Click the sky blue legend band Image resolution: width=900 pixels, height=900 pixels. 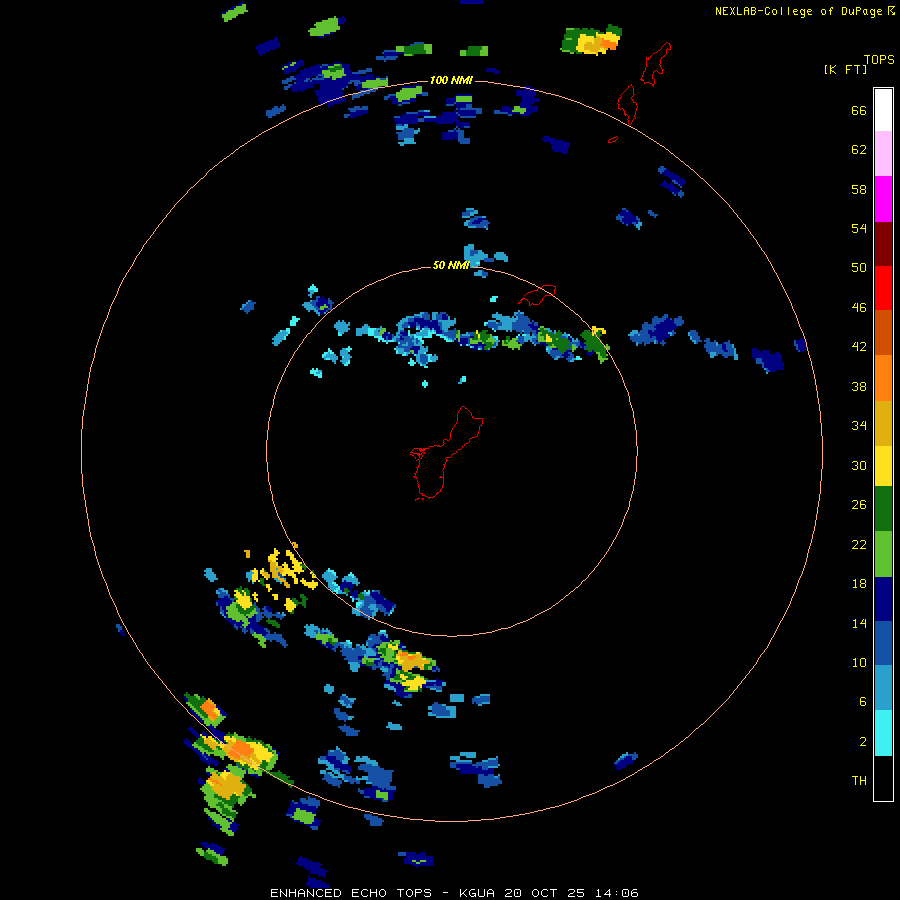tap(883, 688)
